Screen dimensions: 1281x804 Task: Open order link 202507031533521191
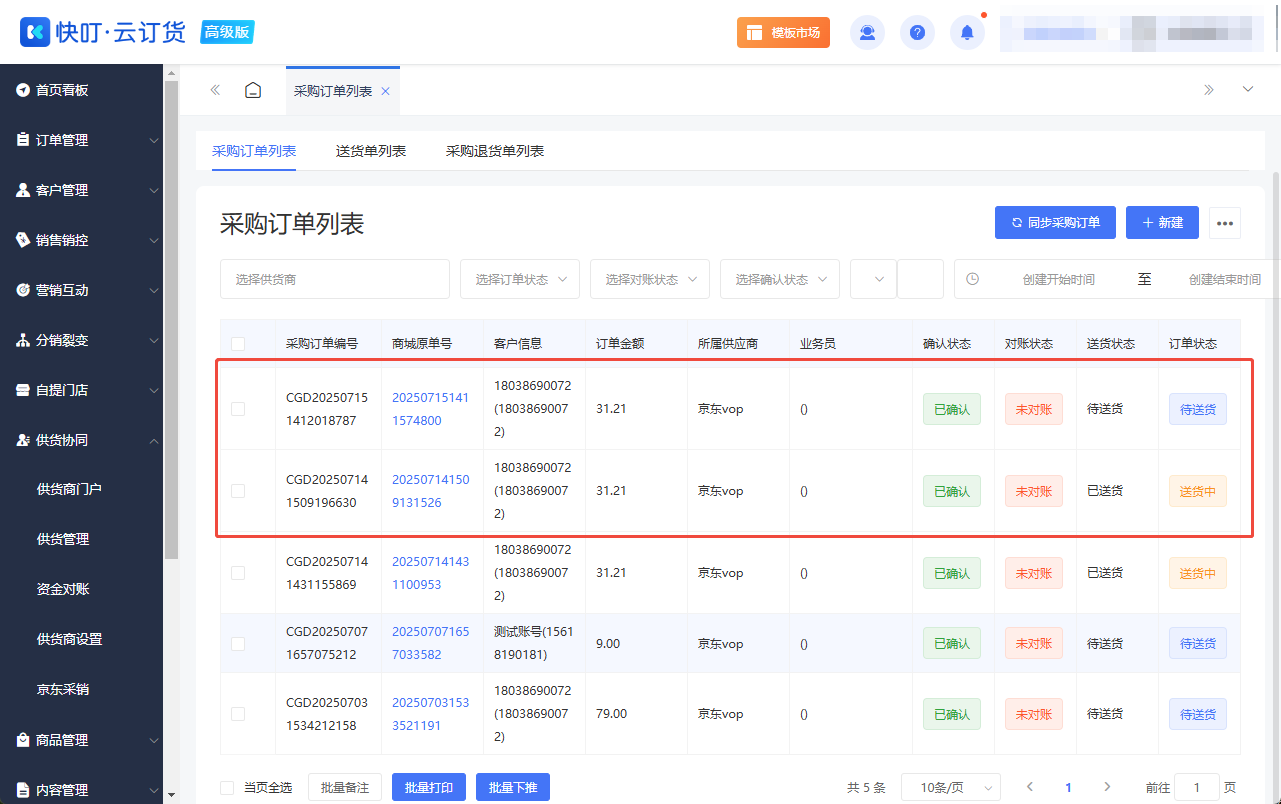tap(430, 714)
